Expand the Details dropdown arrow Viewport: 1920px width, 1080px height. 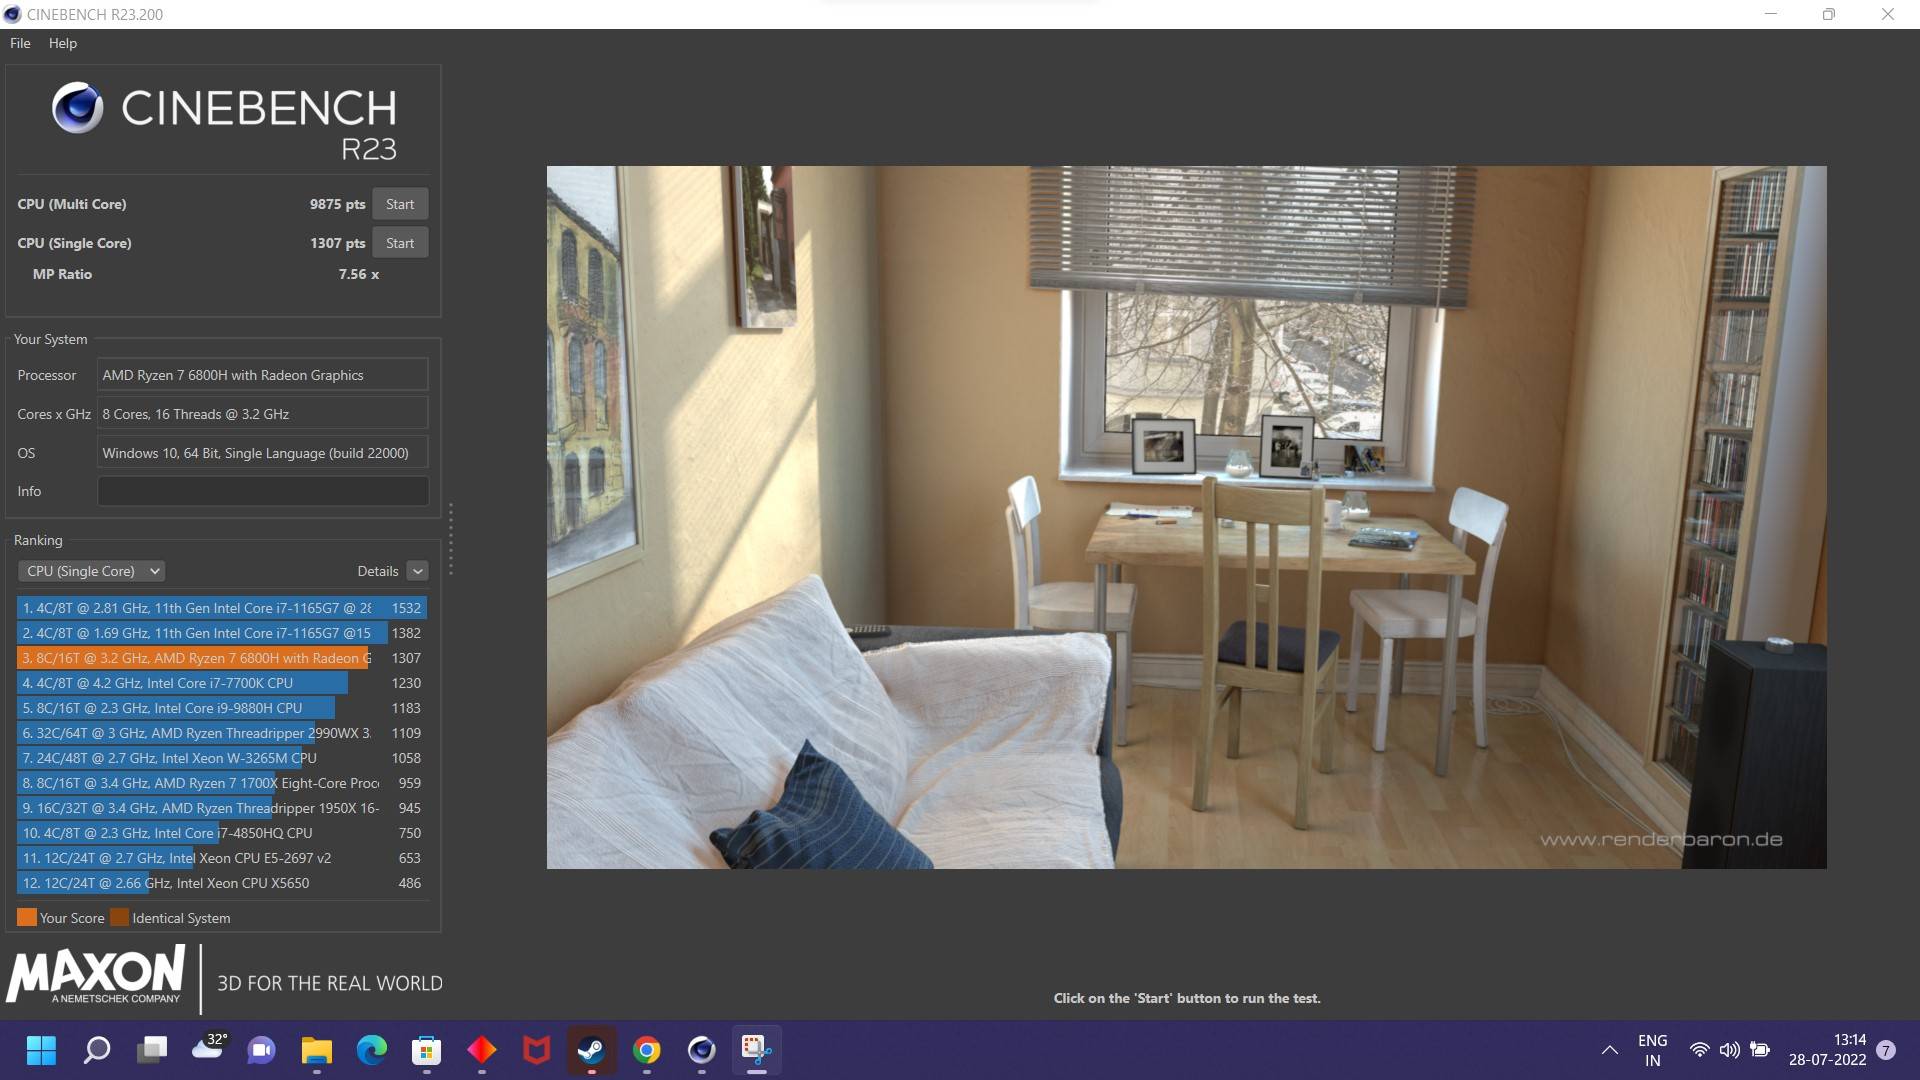pos(418,571)
